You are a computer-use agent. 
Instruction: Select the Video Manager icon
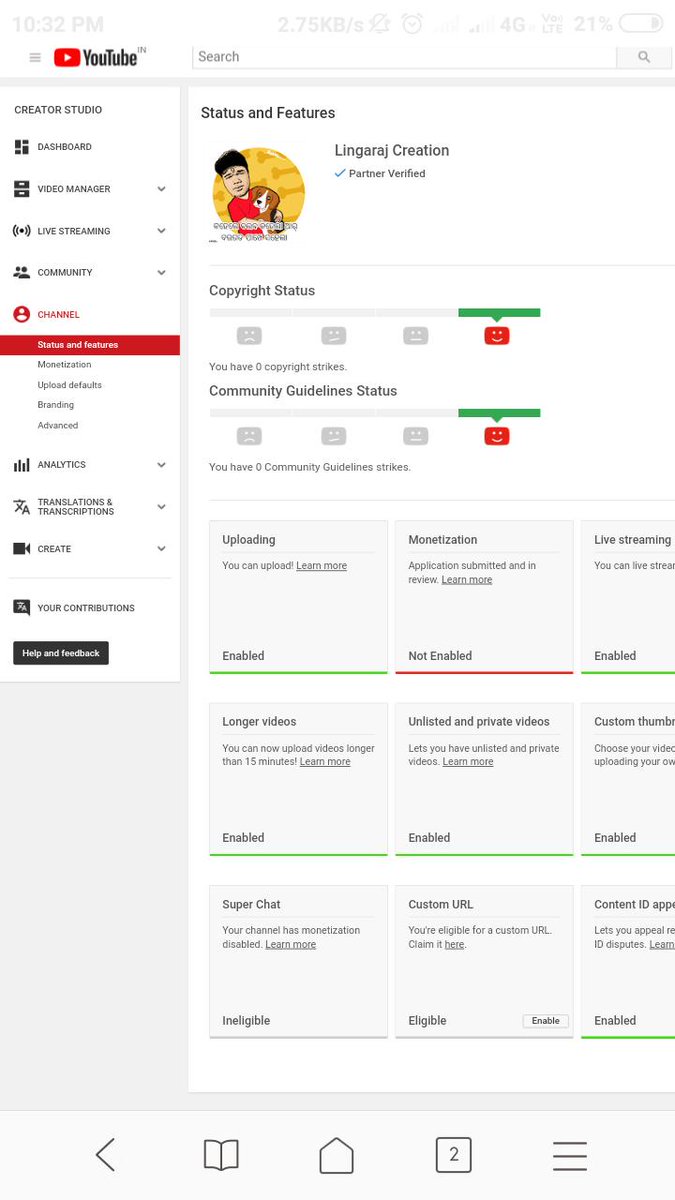click(22, 189)
